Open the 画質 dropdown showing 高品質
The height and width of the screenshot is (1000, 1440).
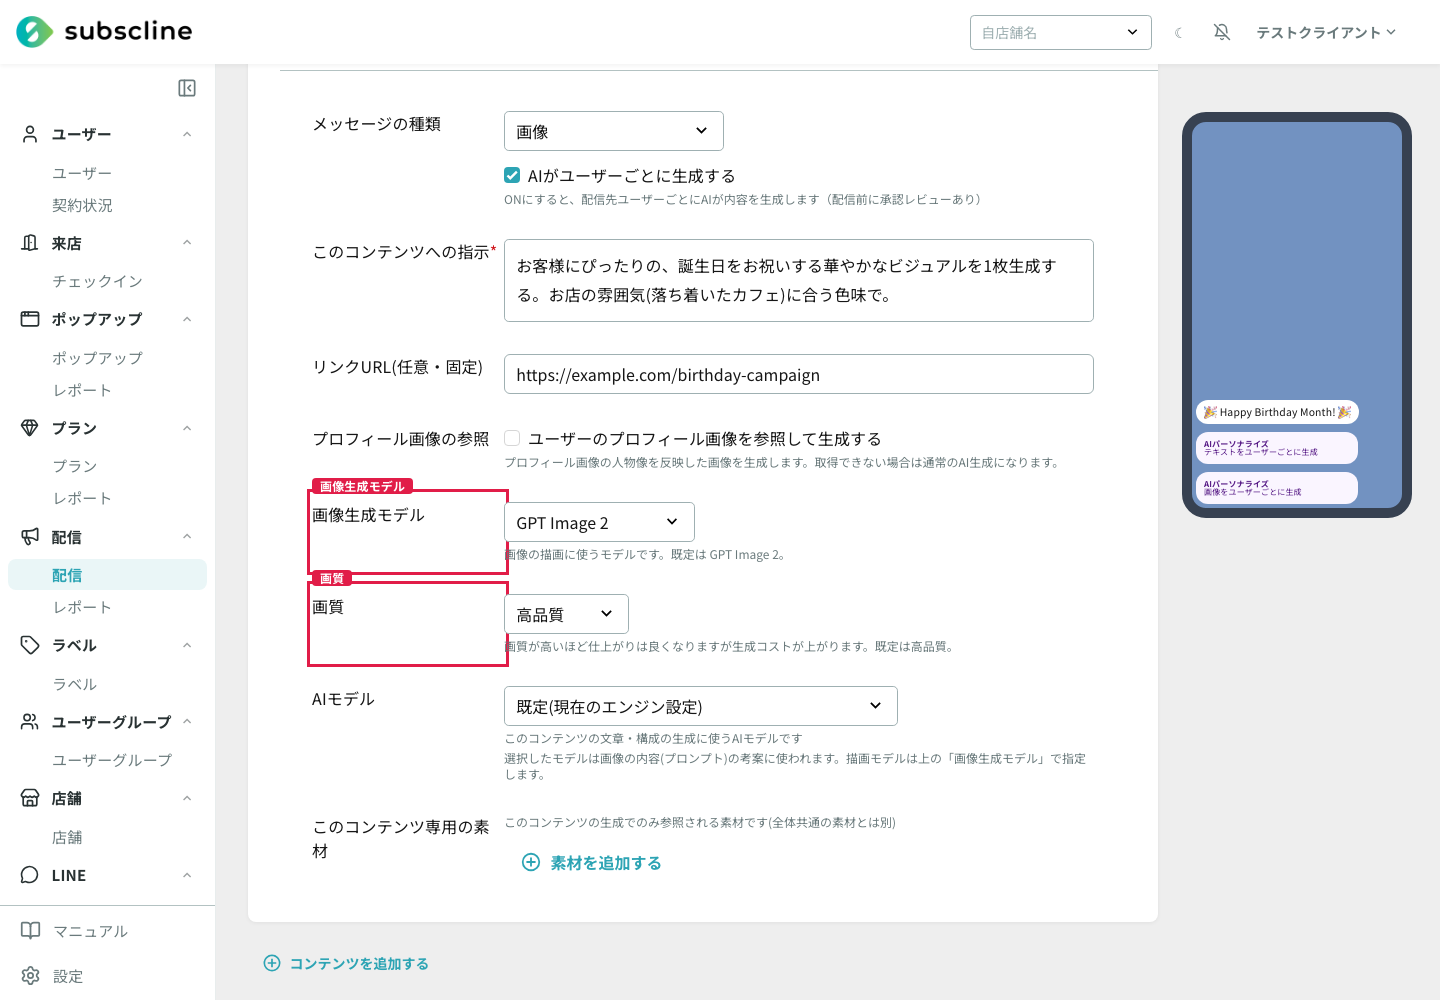[x=566, y=614]
